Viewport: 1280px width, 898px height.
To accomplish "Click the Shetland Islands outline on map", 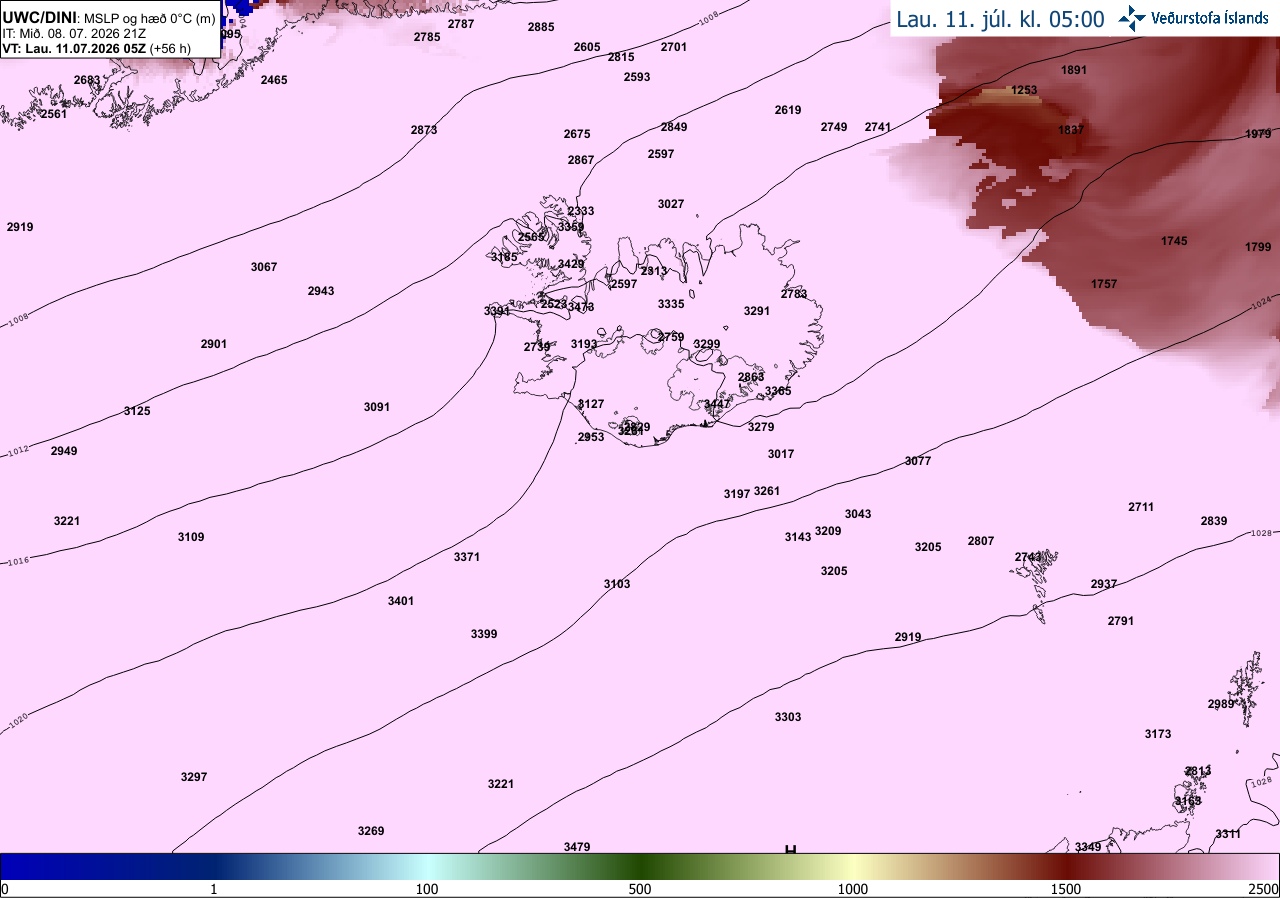I will 1247,689.
